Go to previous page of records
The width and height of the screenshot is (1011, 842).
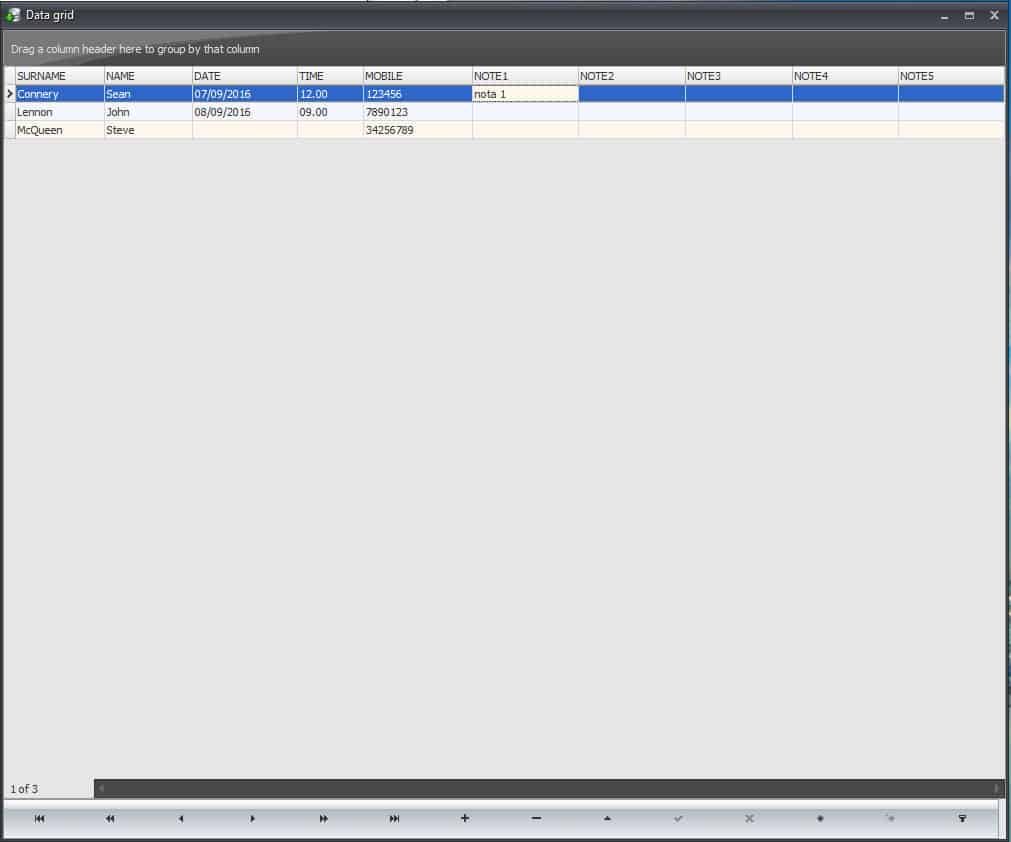tap(110, 819)
